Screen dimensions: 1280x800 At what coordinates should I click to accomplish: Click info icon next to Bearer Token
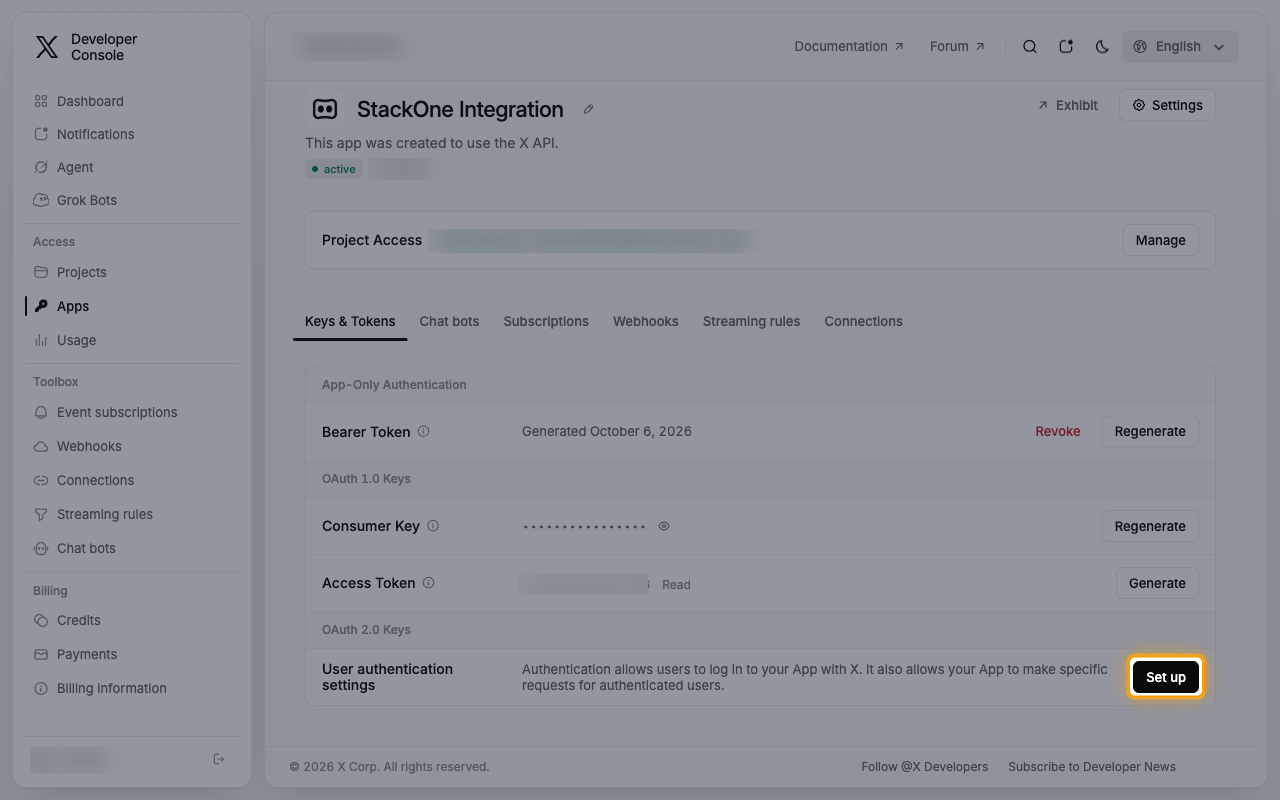pyautogui.click(x=423, y=432)
